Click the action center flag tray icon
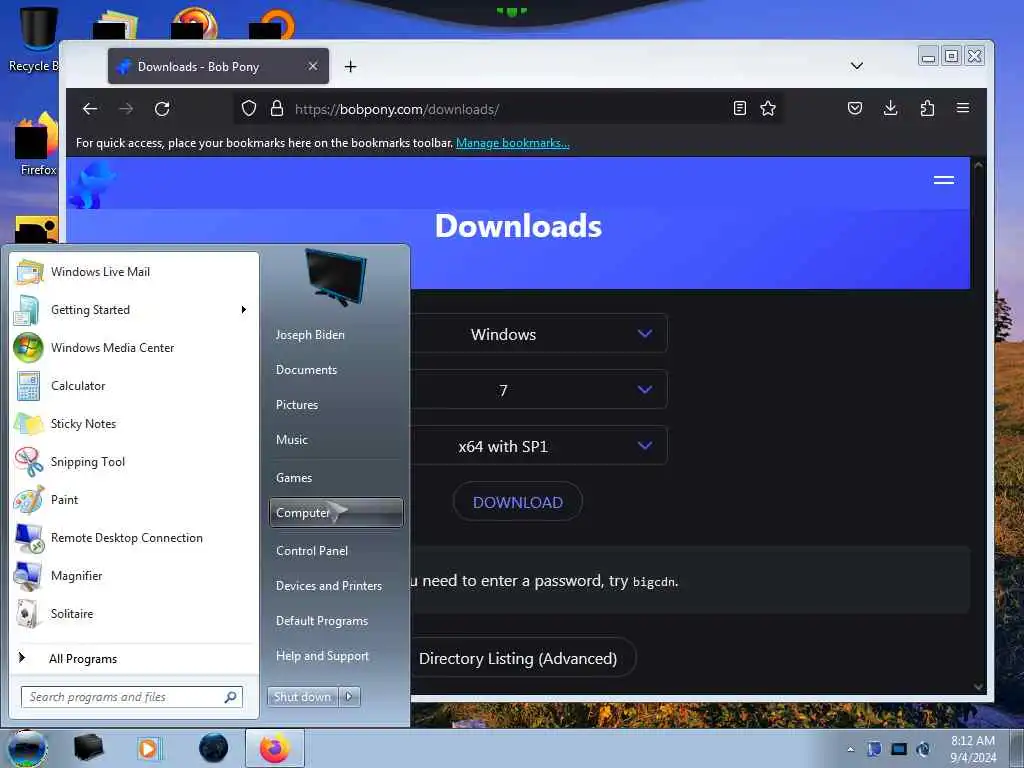The image size is (1024, 768). click(x=874, y=749)
